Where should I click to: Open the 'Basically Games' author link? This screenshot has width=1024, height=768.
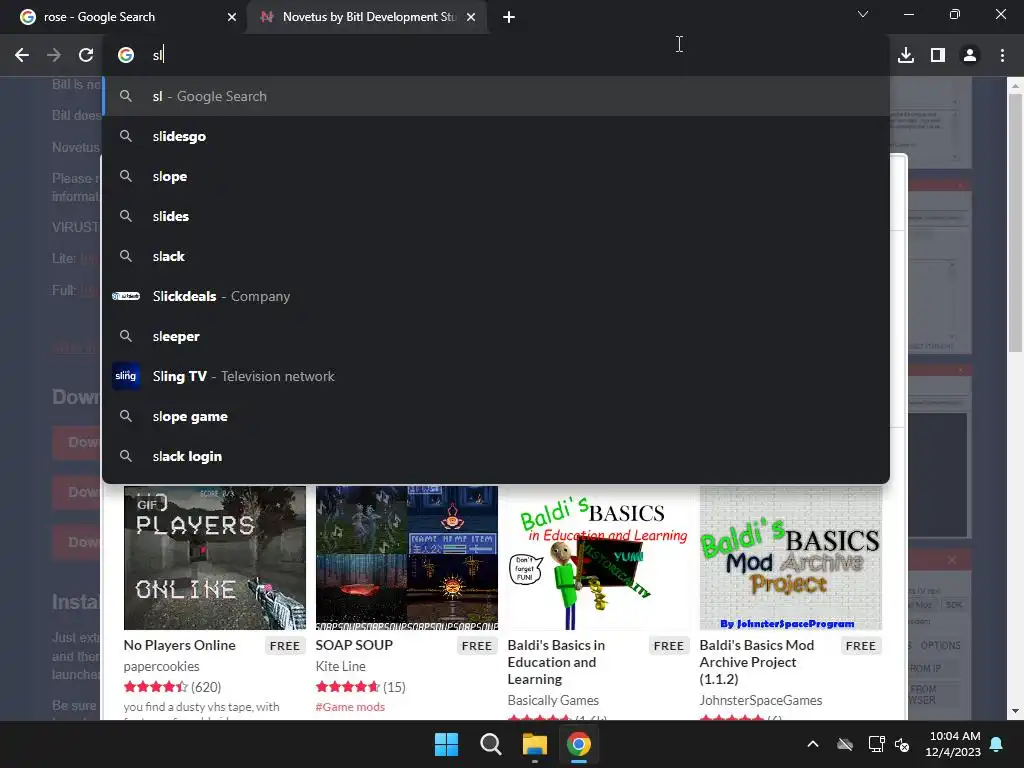(553, 700)
